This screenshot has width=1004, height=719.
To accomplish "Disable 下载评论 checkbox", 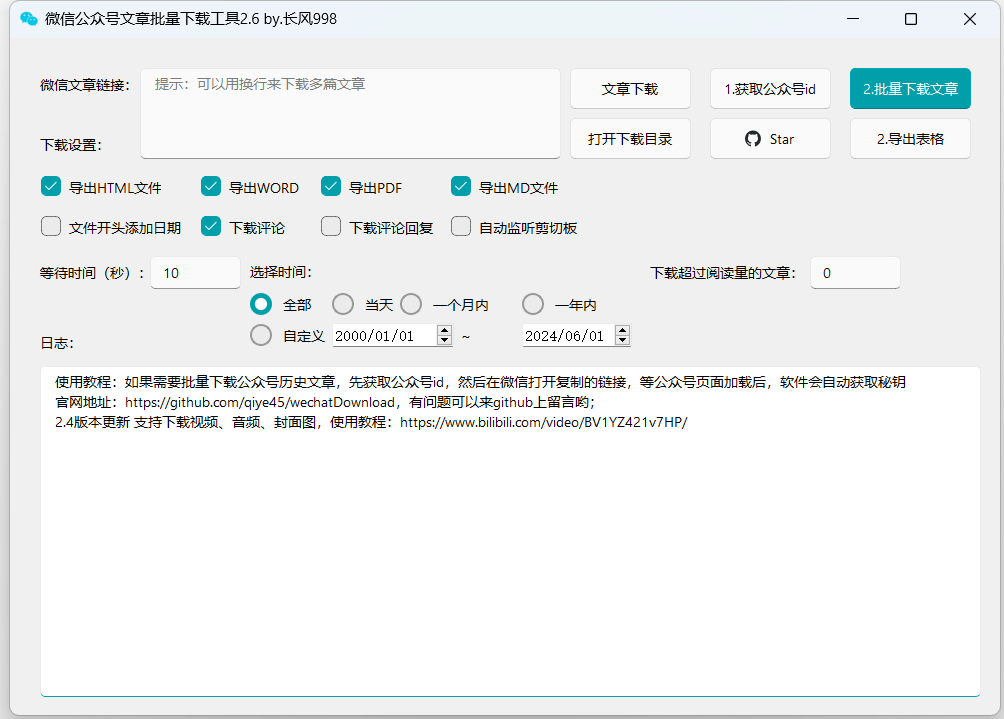I will (211, 227).
